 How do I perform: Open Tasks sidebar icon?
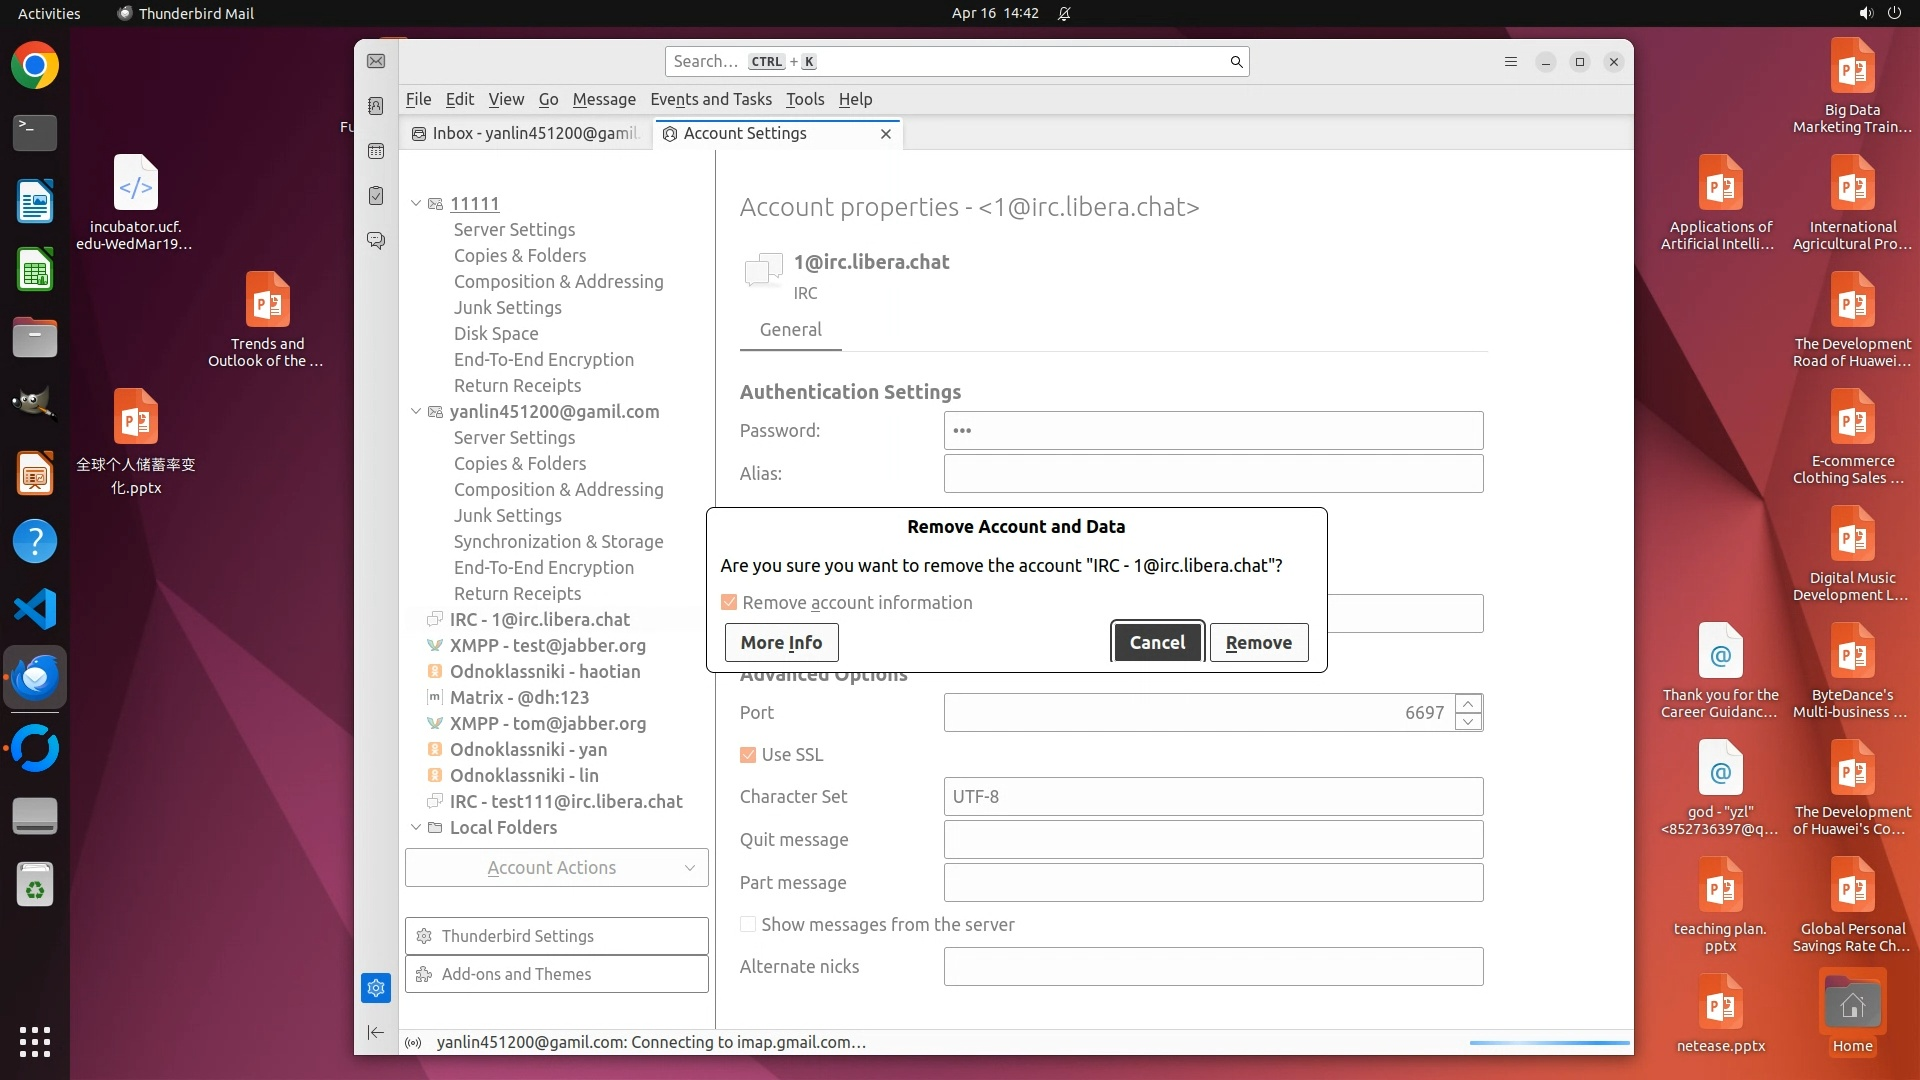(376, 196)
